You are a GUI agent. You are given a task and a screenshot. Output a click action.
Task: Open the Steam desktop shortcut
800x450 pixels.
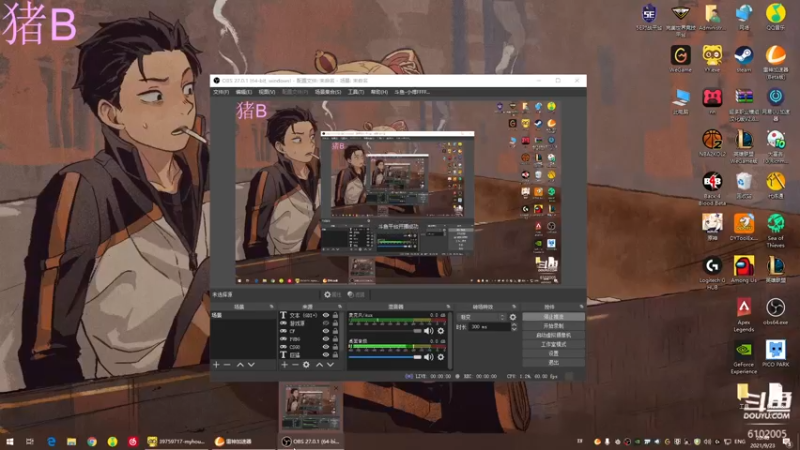pyautogui.click(x=743, y=58)
